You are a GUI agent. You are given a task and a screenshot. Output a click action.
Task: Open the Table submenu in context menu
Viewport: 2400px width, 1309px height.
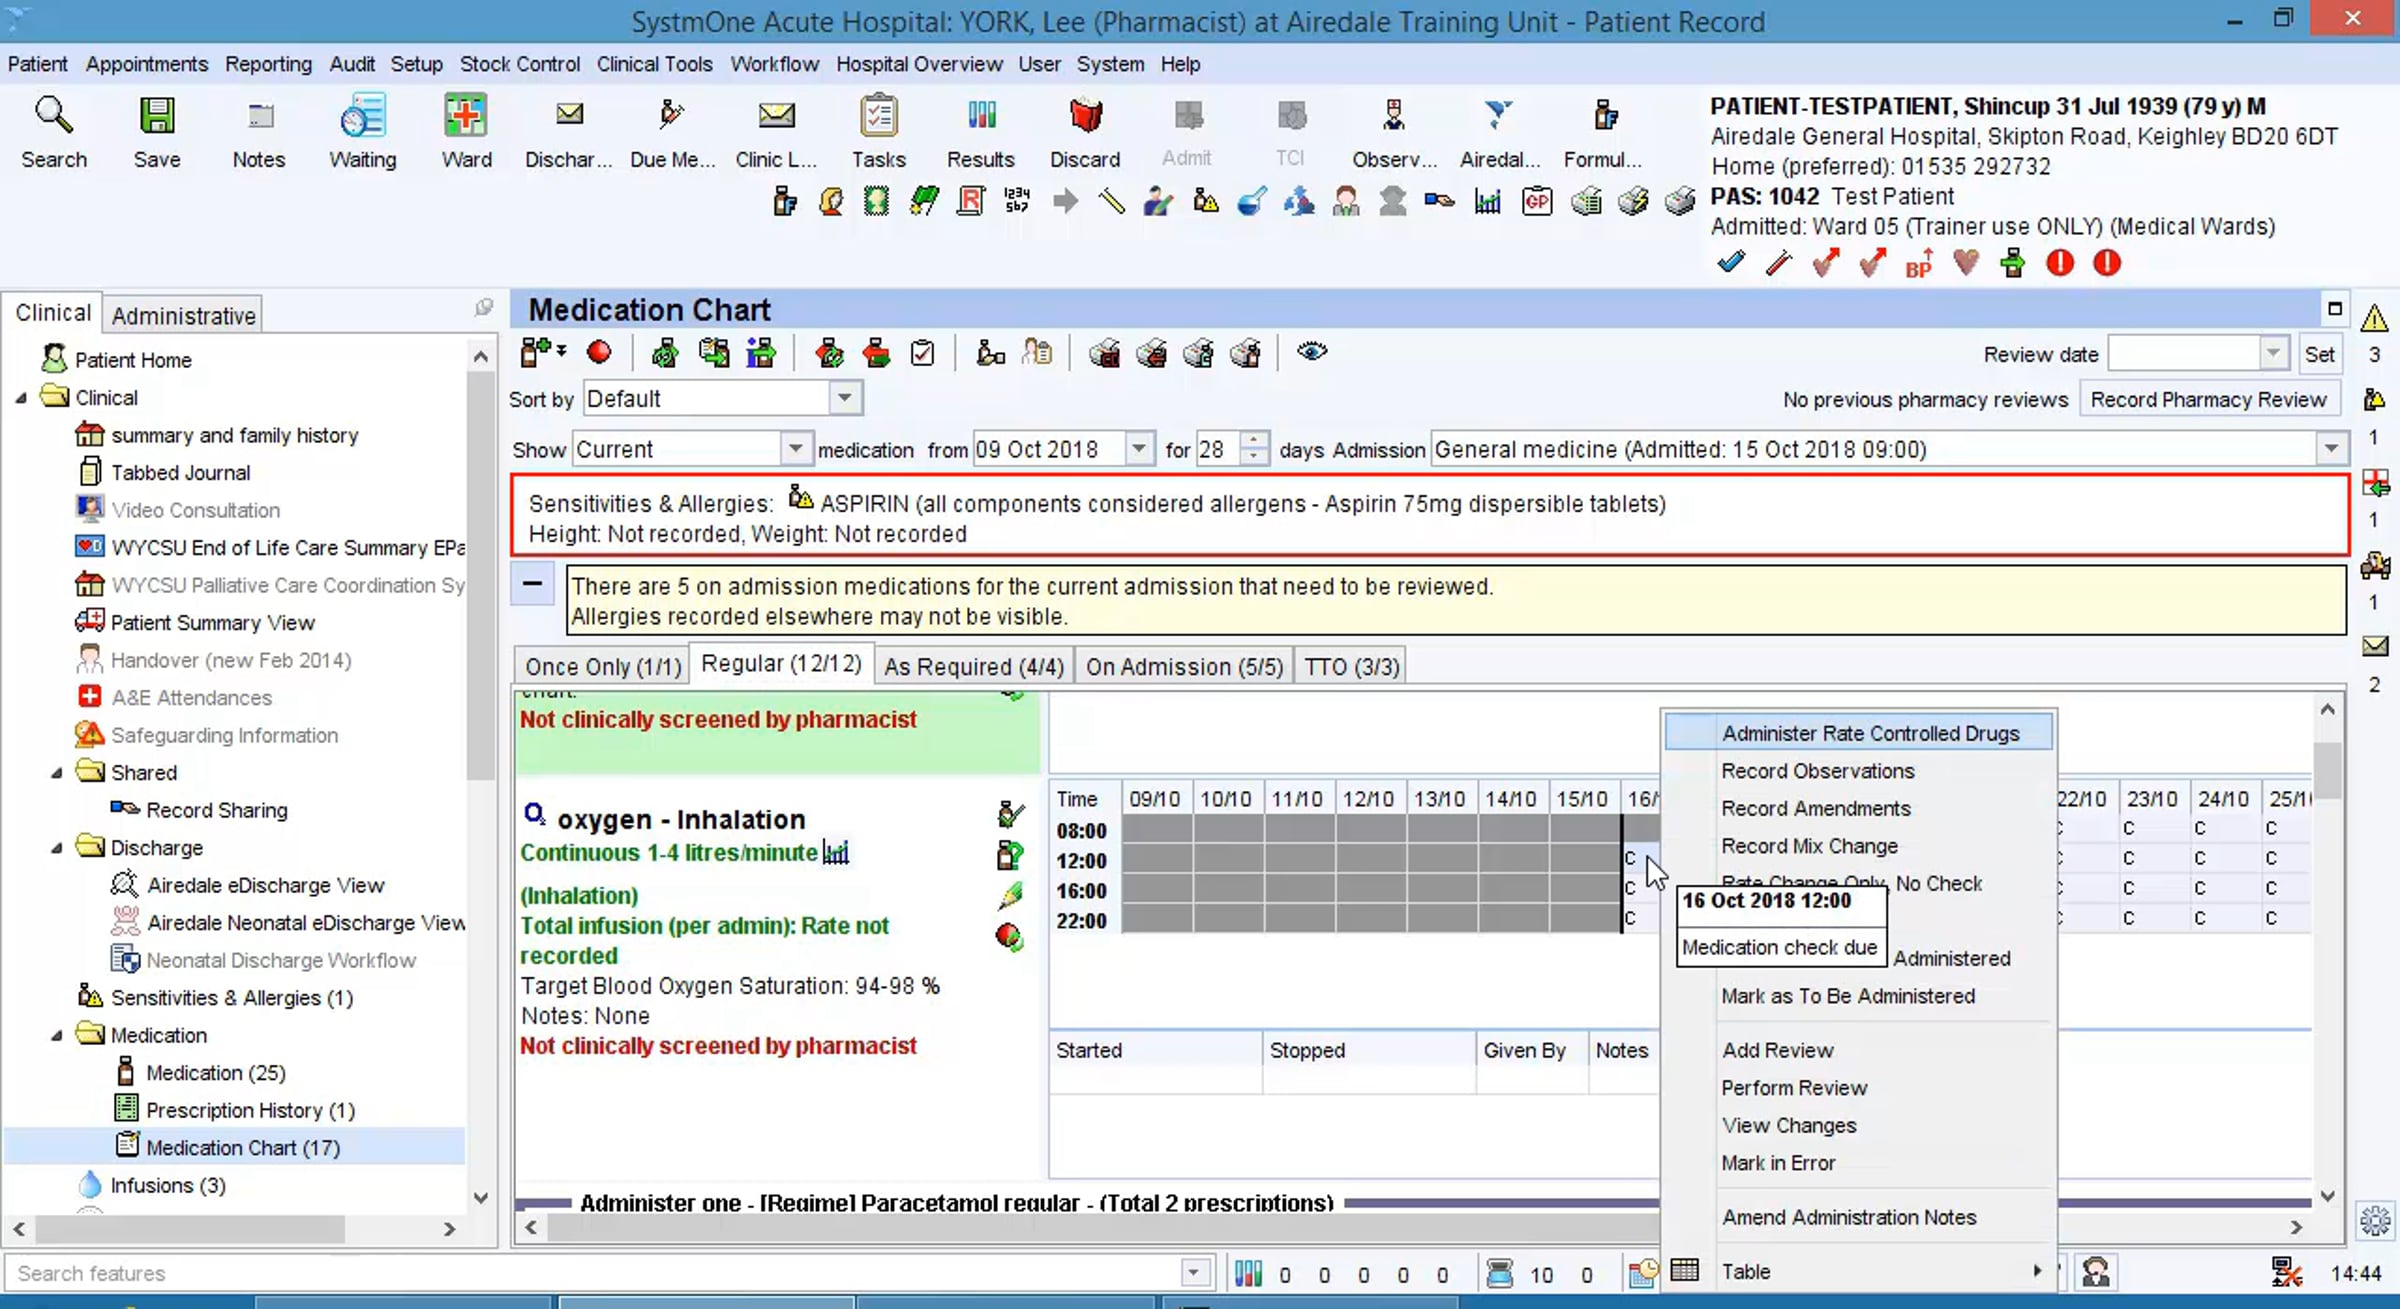click(x=1859, y=1271)
